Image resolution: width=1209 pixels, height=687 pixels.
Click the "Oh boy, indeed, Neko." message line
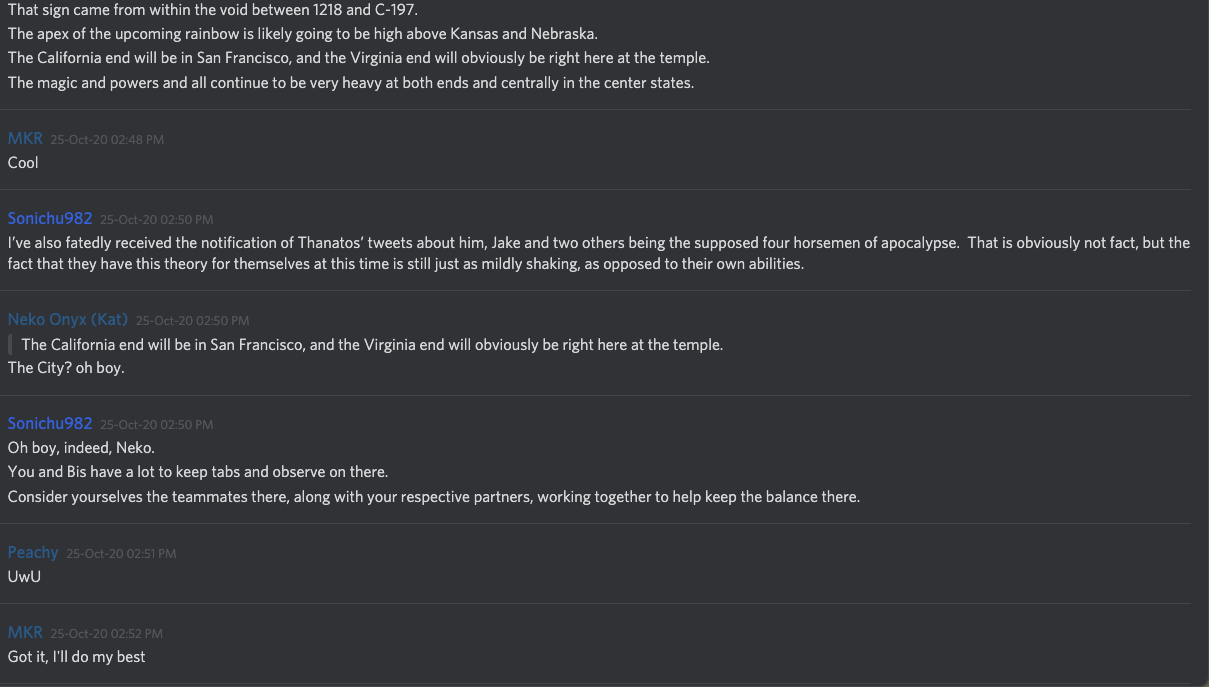point(81,448)
